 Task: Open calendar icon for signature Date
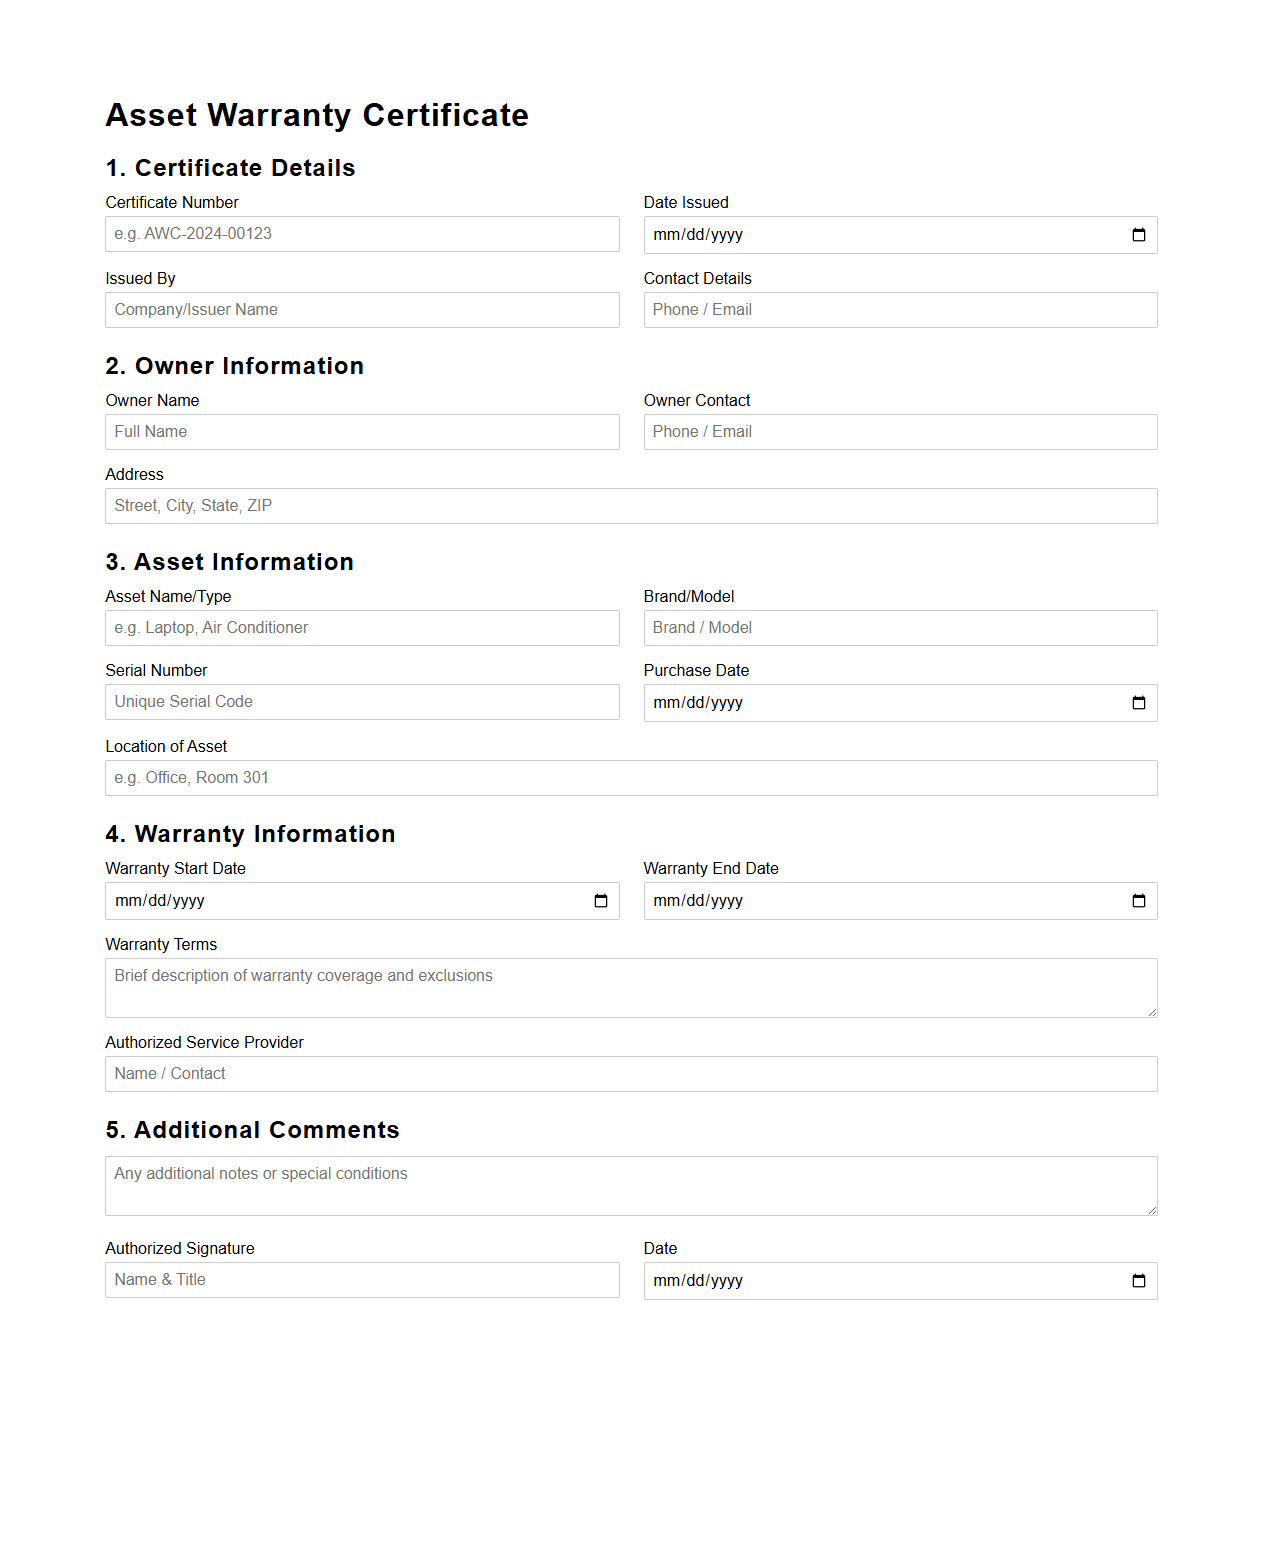pyautogui.click(x=1138, y=1281)
